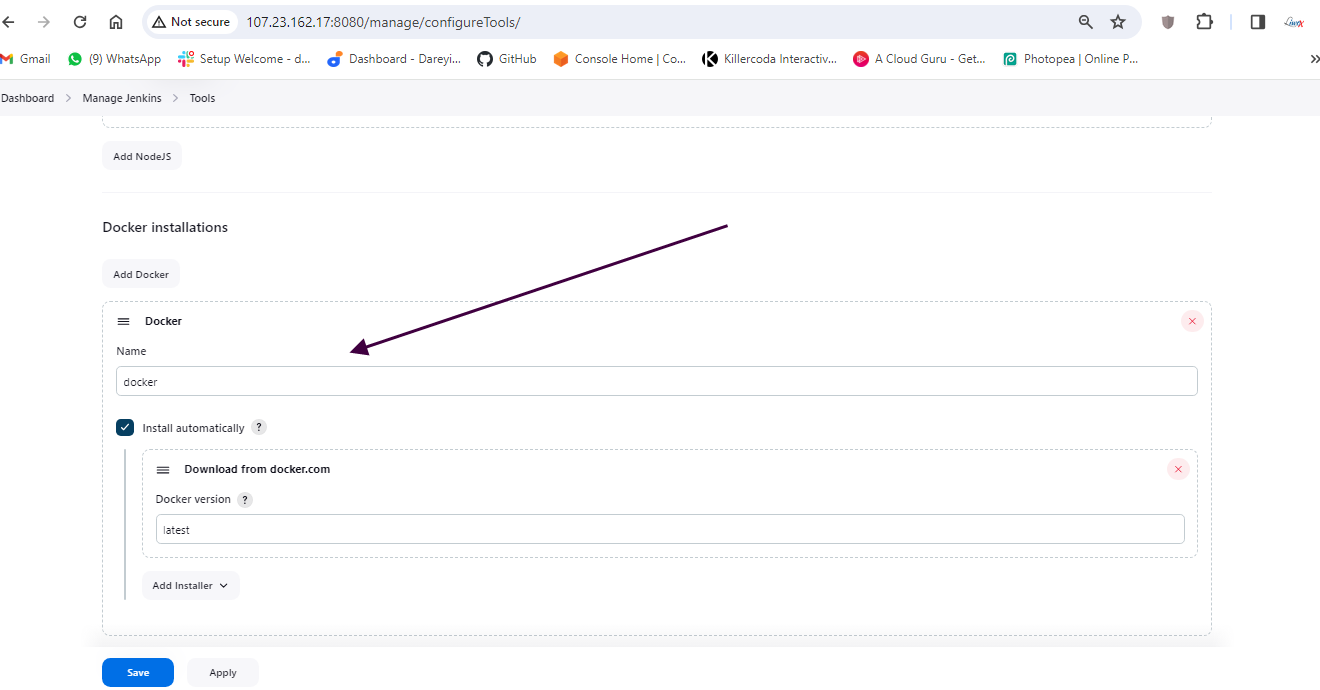Go to Dashboard breadcrumb
Screen dimensions: 1320x690
coord(28,98)
